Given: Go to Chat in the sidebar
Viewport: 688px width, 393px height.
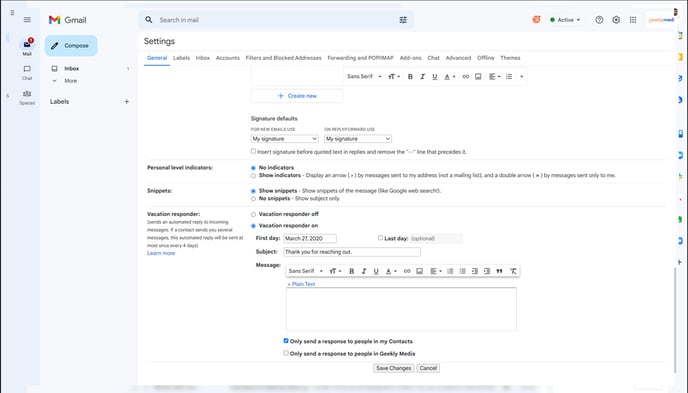Looking at the screenshot, I should (x=27, y=72).
